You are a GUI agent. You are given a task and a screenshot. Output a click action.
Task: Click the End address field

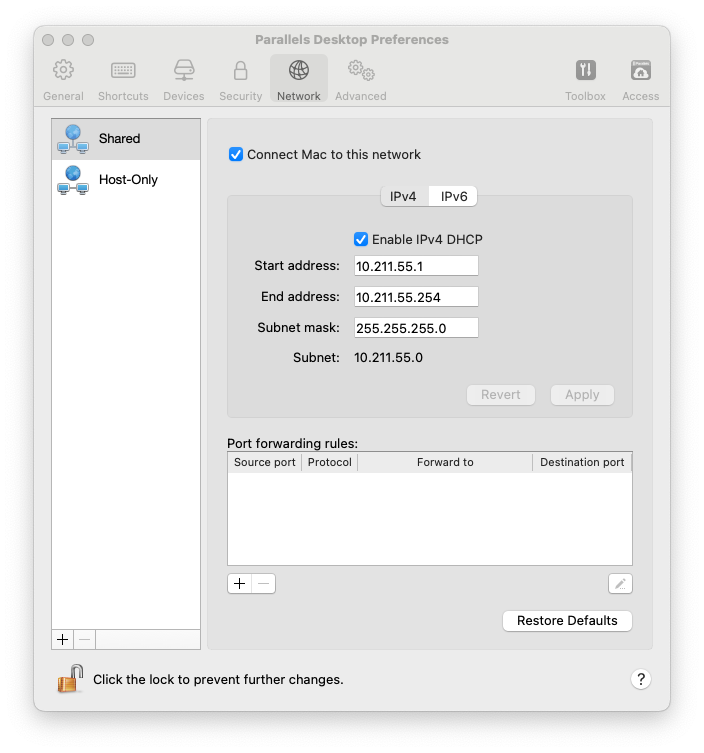click(416, 297)
